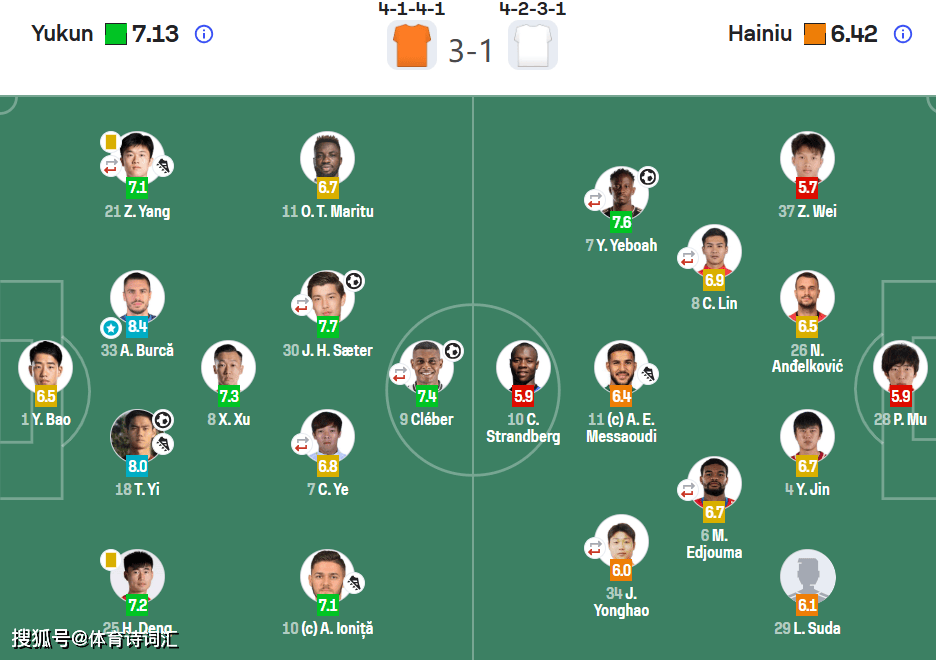This screenshot has height=660, width=936.
Task: Open O. T. Maritu's player photo
Action: (x=327, y=157)
